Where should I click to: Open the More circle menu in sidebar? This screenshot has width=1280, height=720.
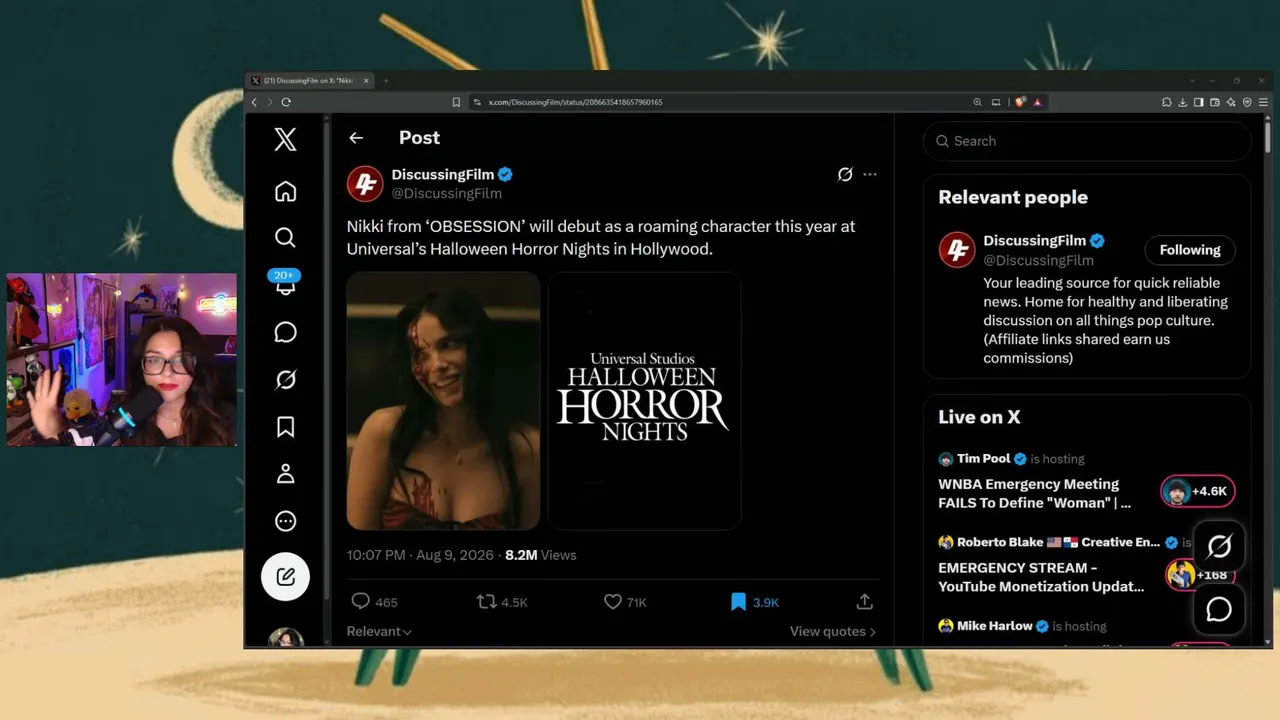coord(285,521)
